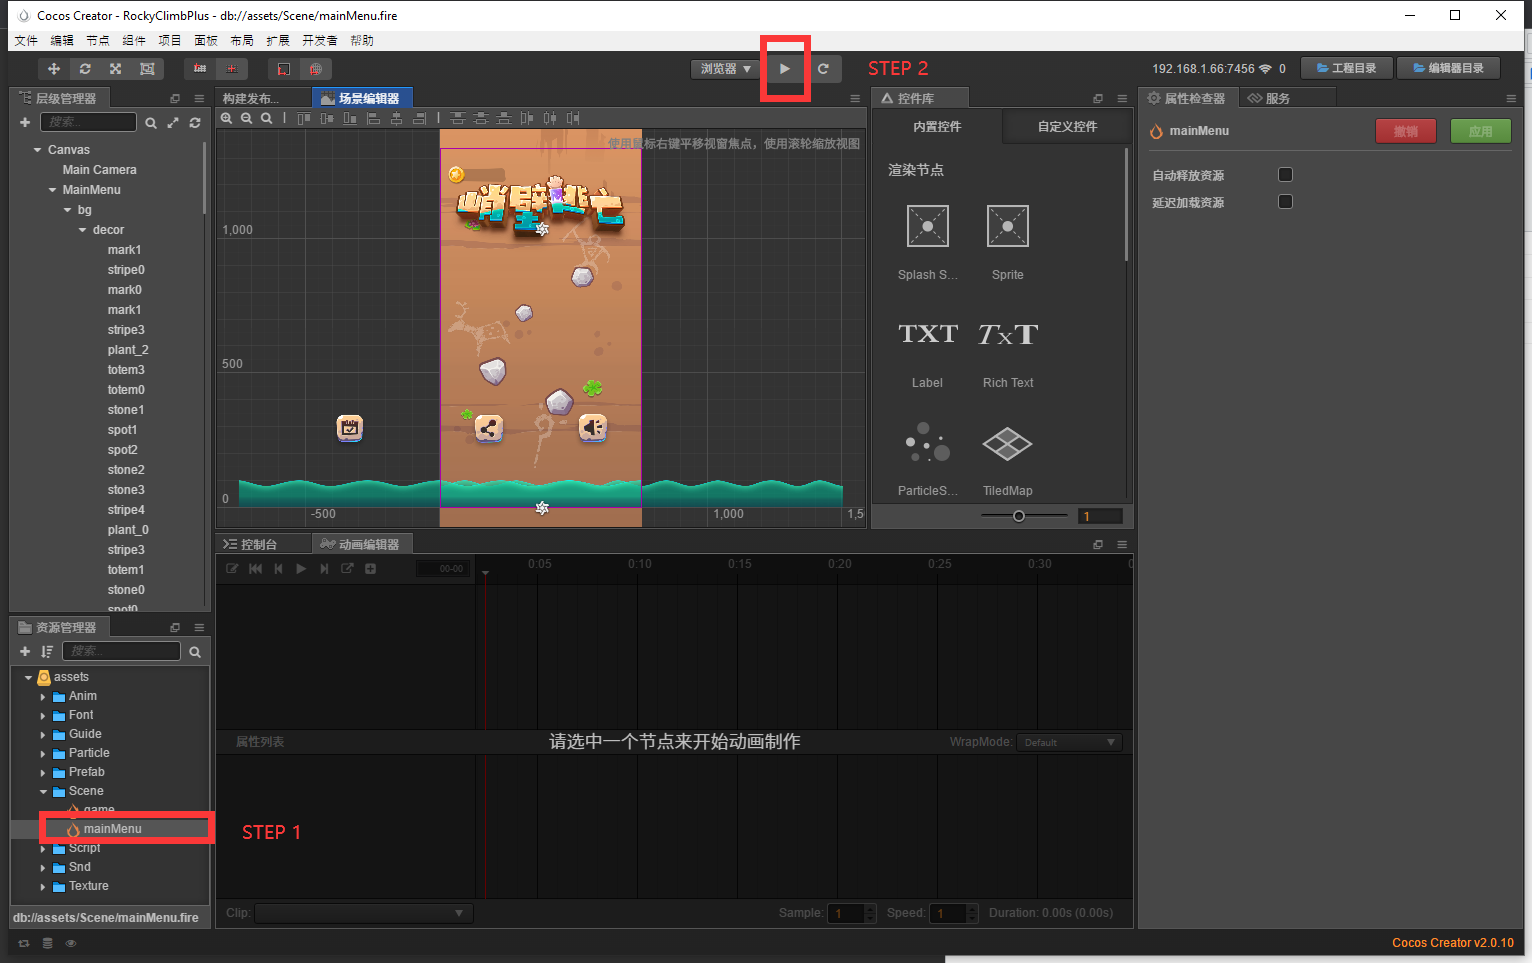Change asset manager sort order

[x=47, y=651]
